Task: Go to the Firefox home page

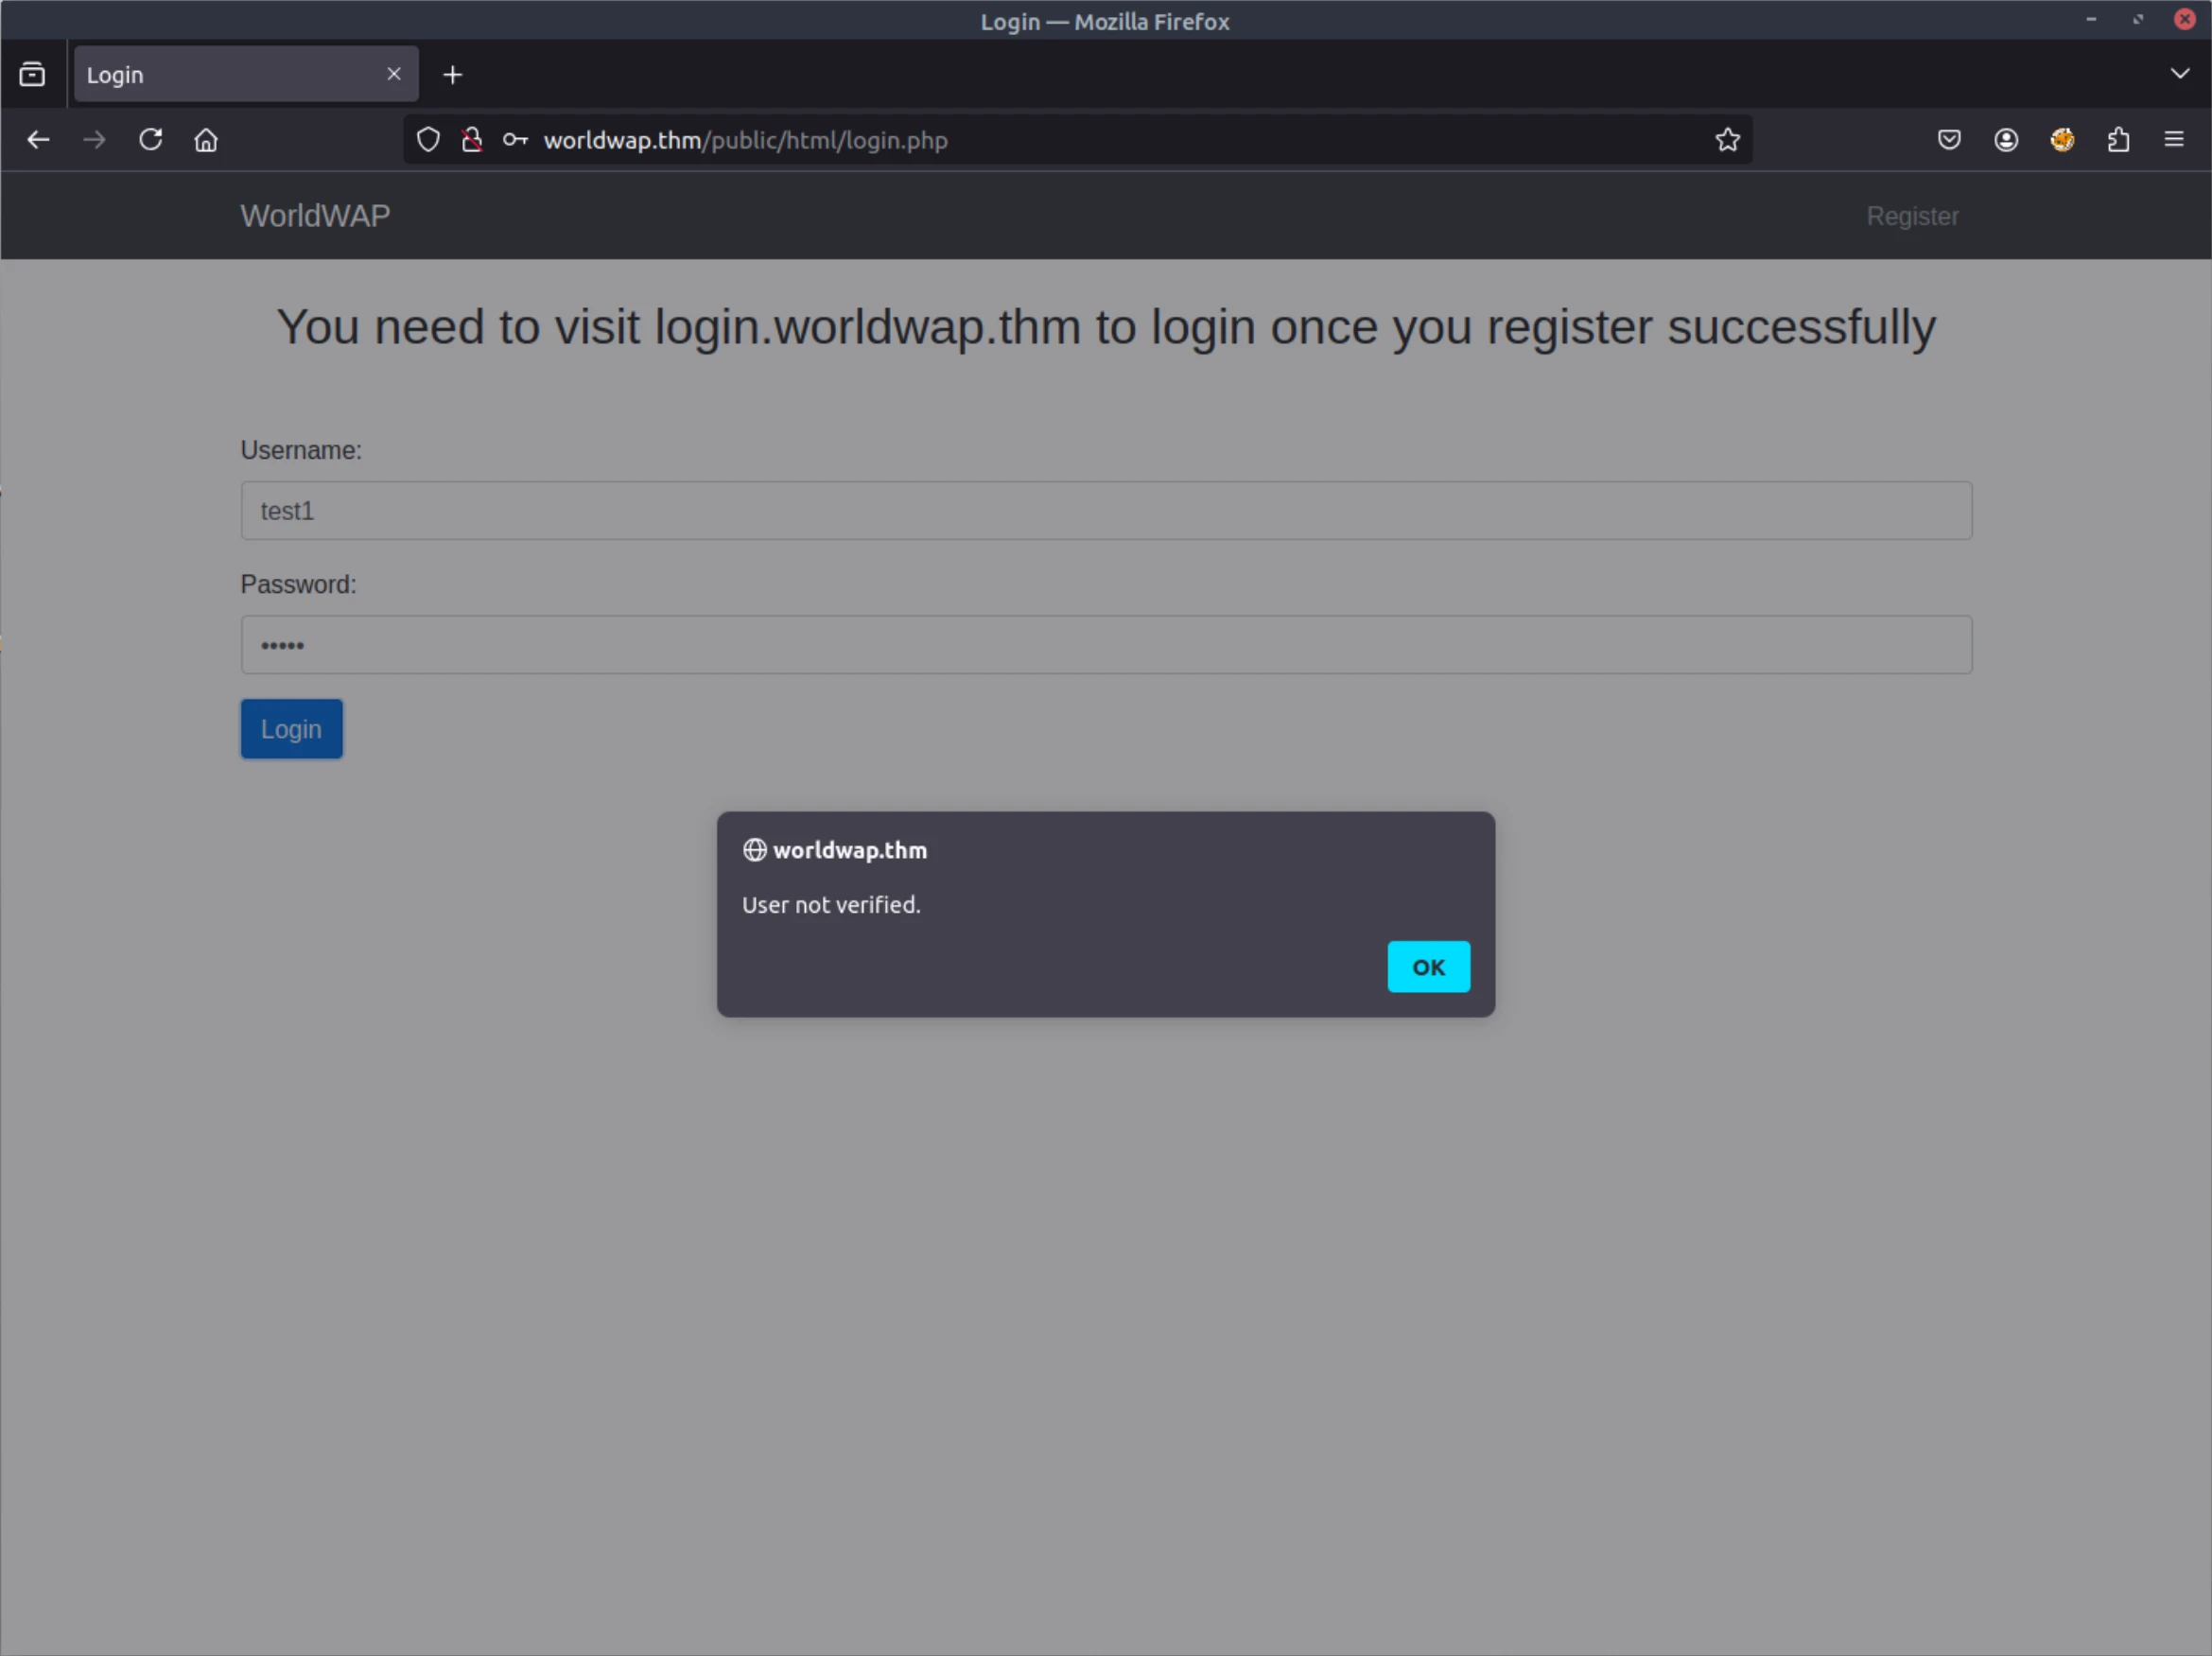Action: click(x=206, y=140)
